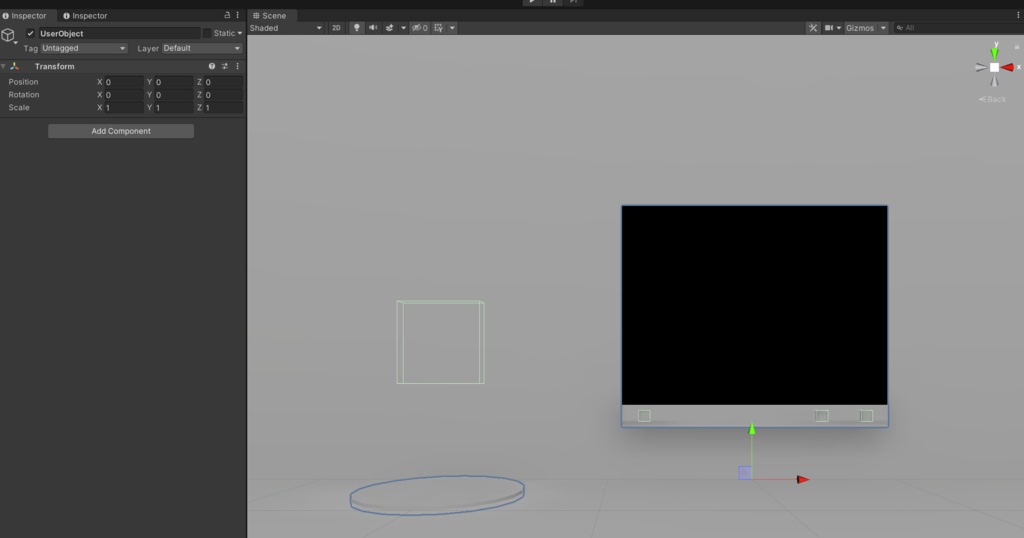Click the green Y move handle arrow
1024x538 pixels.
click(x=752, y=428)
